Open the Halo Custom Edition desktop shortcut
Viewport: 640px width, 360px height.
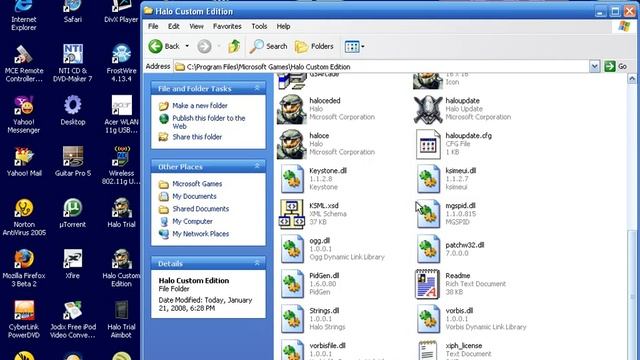[x=121, y=268]
